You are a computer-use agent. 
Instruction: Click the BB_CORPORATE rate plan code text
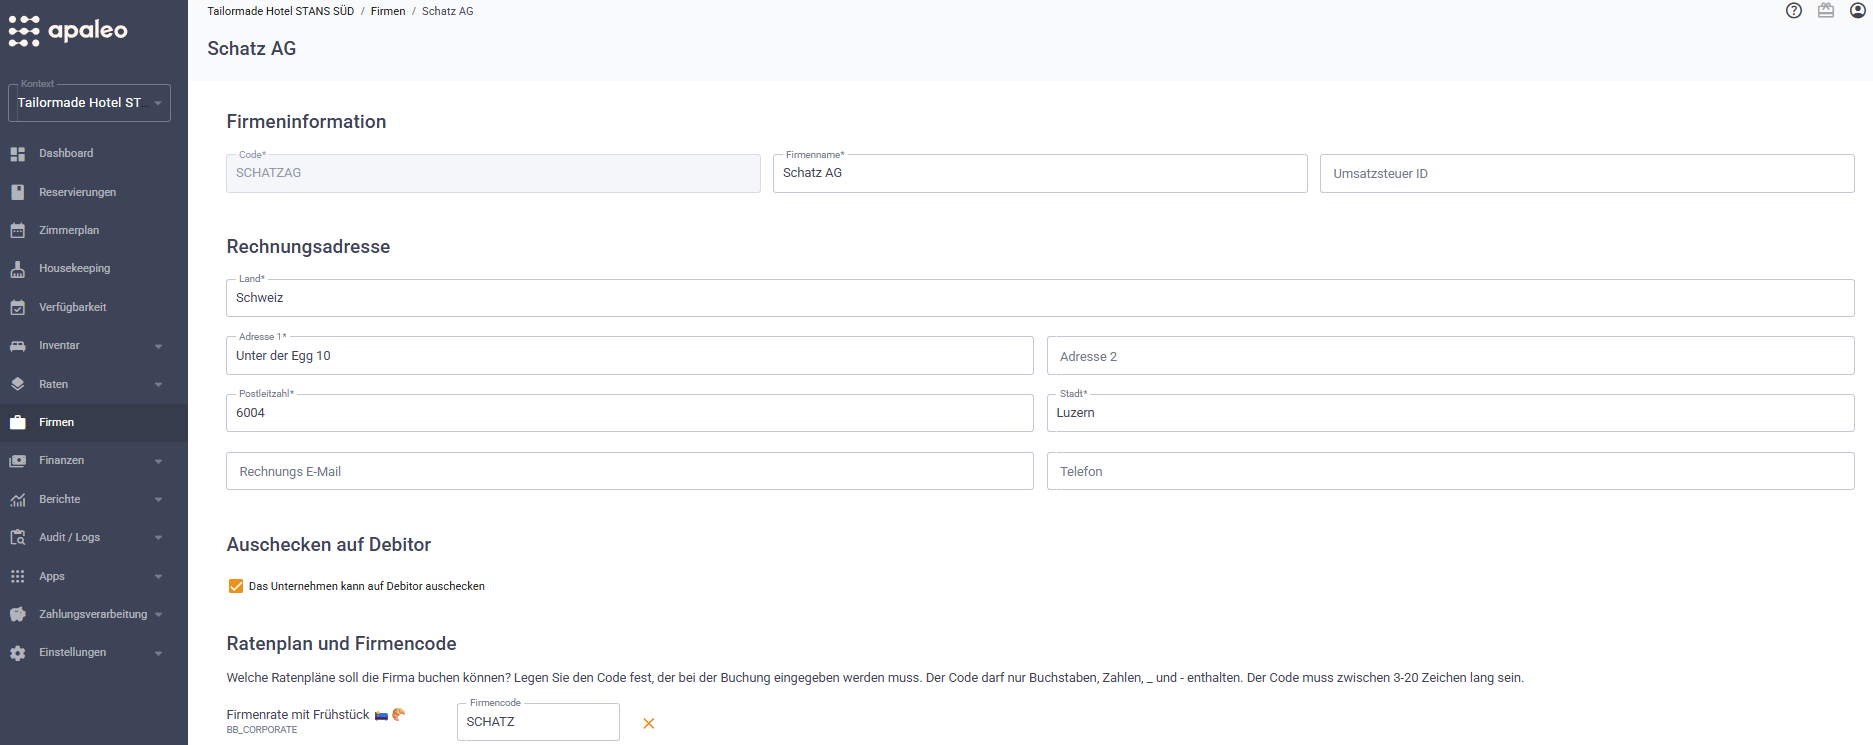click(262, 730)
